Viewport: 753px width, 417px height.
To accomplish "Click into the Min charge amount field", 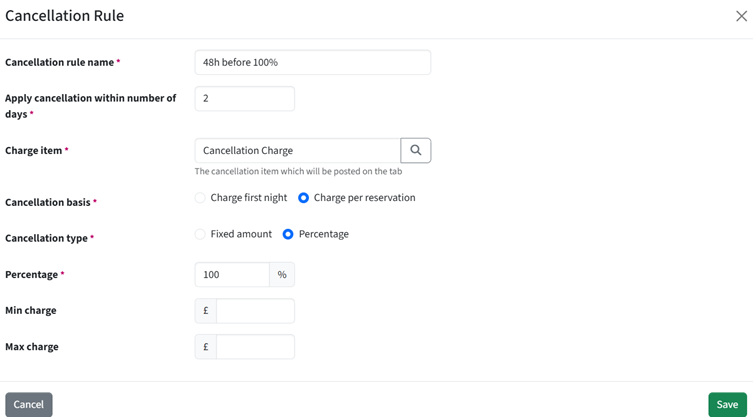I will click(x=255, y=311).
